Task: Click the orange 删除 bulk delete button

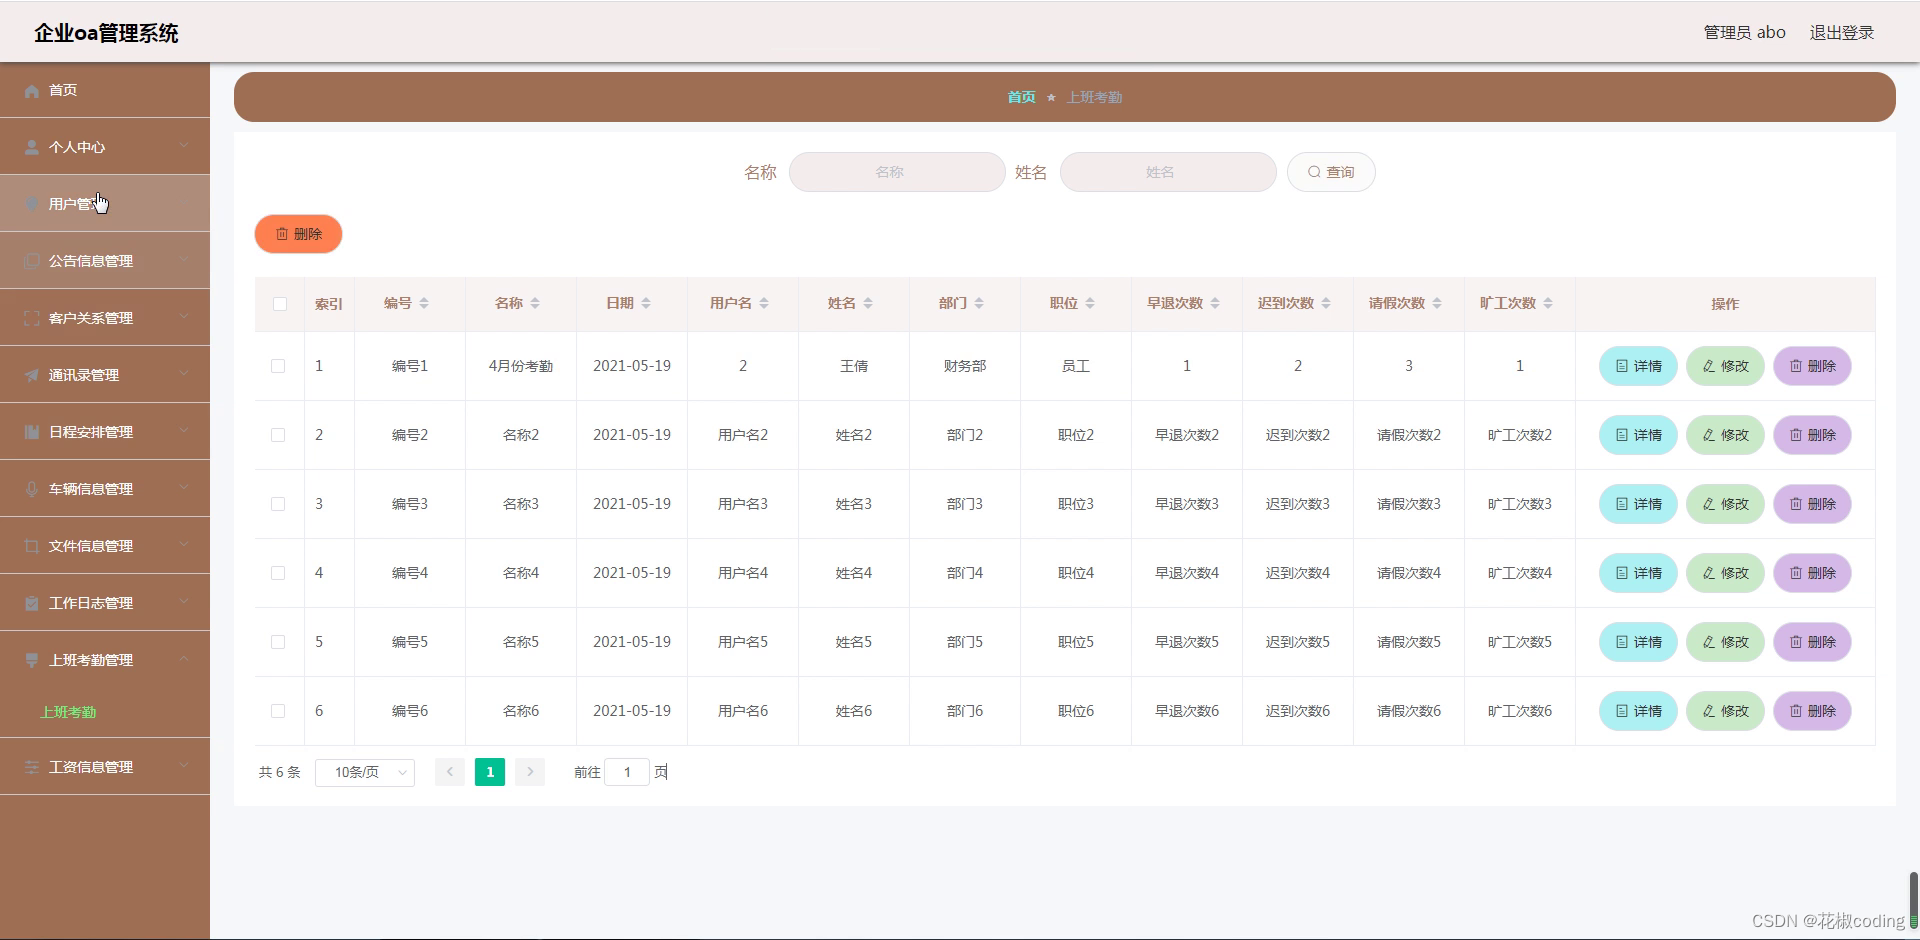Action: point(298,234)
